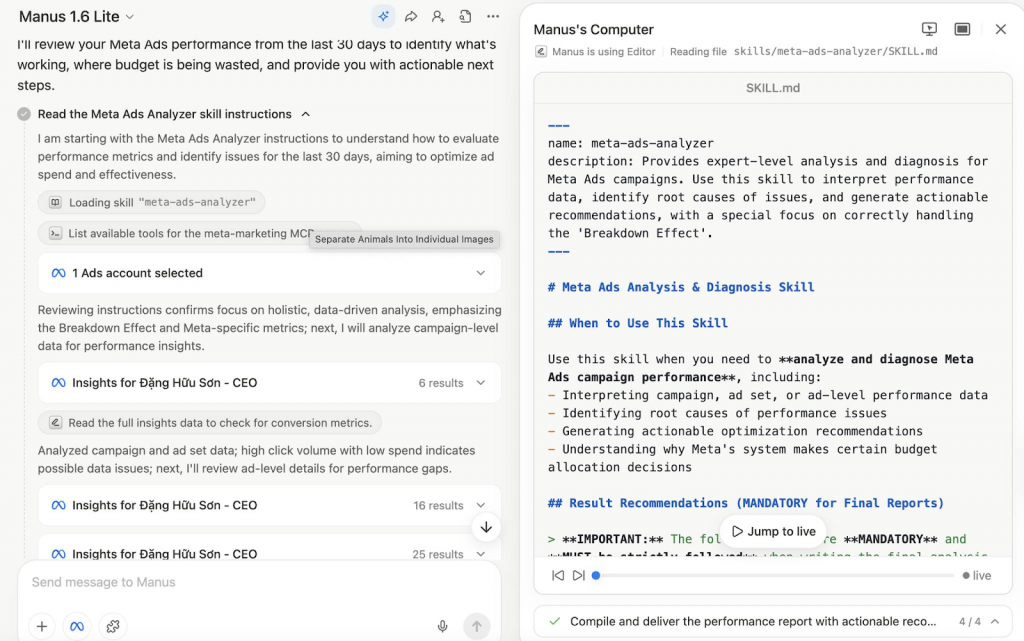Open the more options ellipsis menu
The image size is (1024, 641).
pos(493,16)
